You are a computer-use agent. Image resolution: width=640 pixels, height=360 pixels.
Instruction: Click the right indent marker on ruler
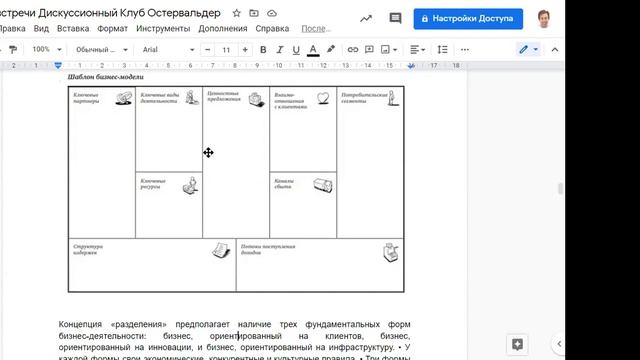pos(411,66)
